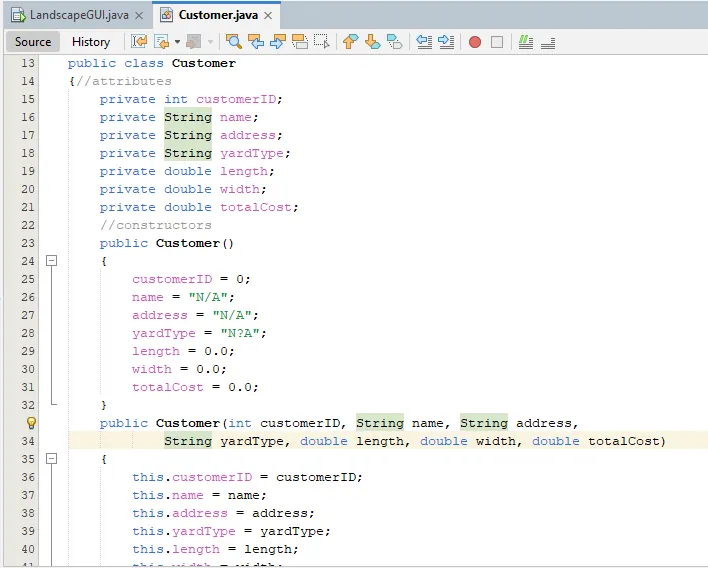Image resolution: width=708 pixels, height=568 pixels.
Task: Click line number 23 in the gutter
Action: pyautogui.click(x=28, y=243)
